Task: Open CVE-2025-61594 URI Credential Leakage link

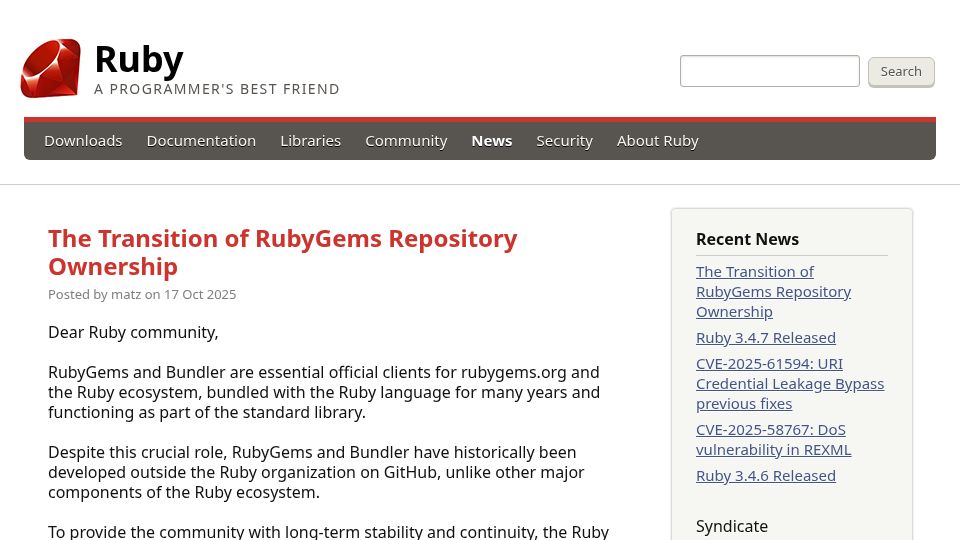Action: tap(790, 384)
